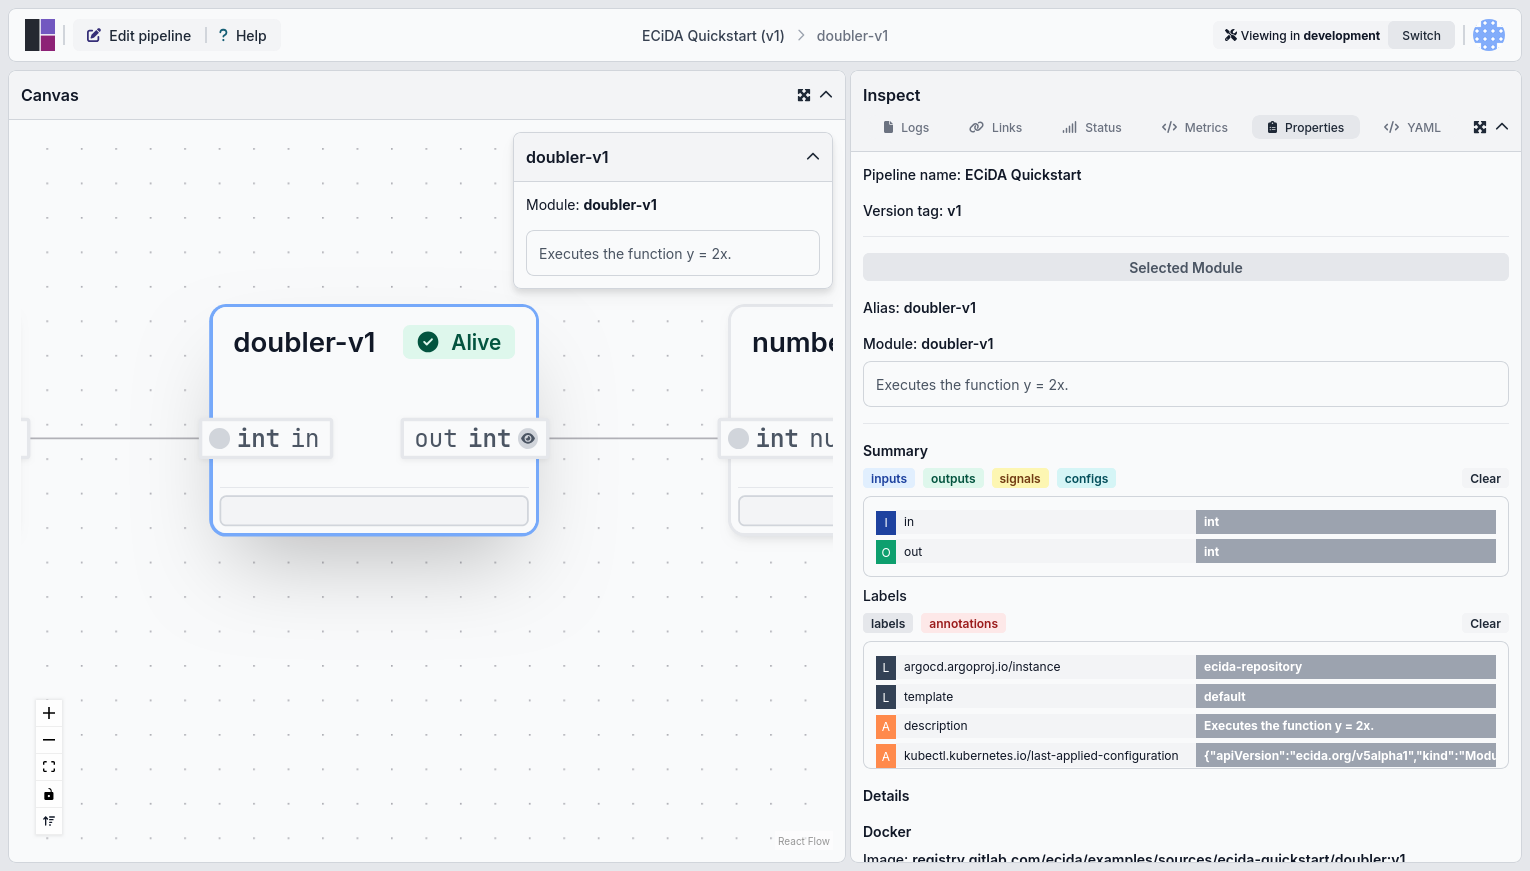
Task: Toggle the signals filter chip
Action: click(1020, 478)
